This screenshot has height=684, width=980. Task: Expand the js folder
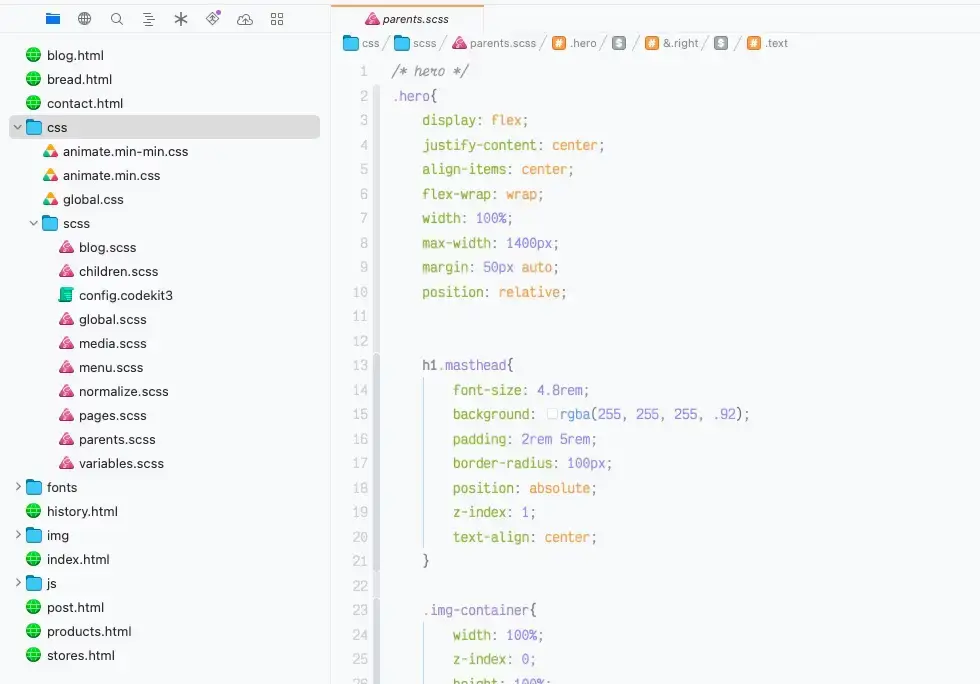point(18,583)
